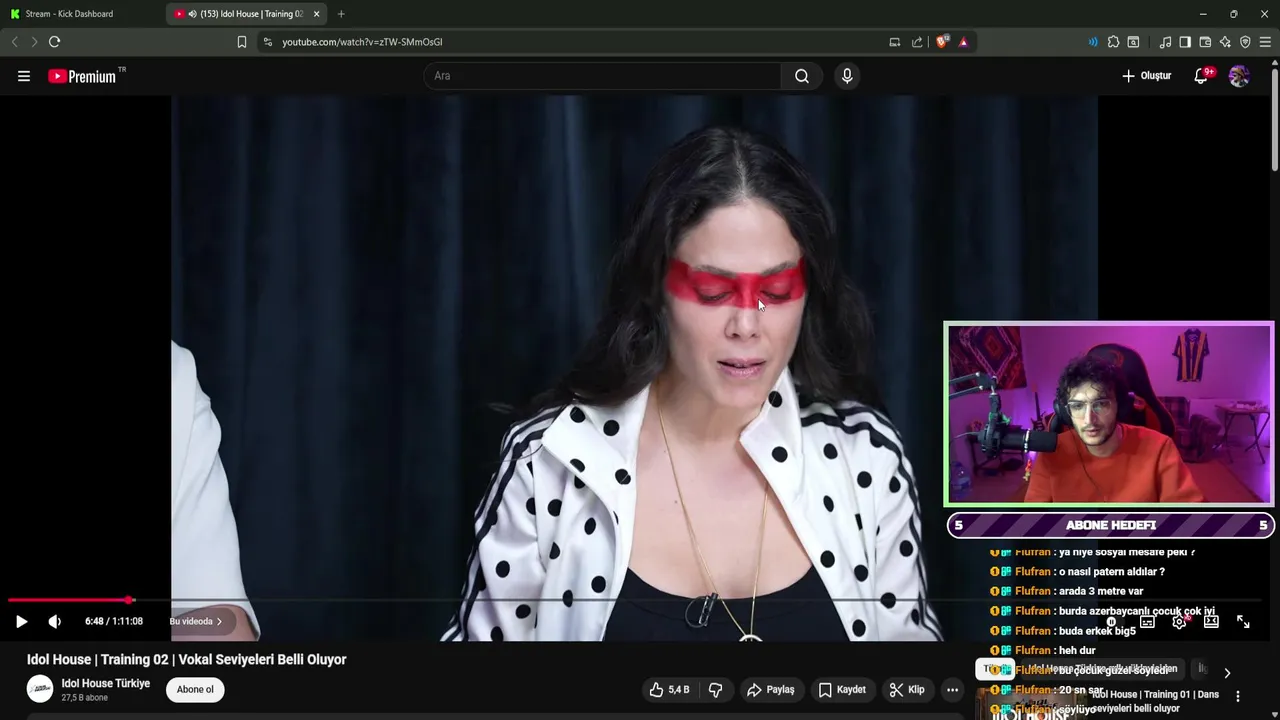Click the red playhead scrubber dot

pyautogui.click(x=129, y=600)
